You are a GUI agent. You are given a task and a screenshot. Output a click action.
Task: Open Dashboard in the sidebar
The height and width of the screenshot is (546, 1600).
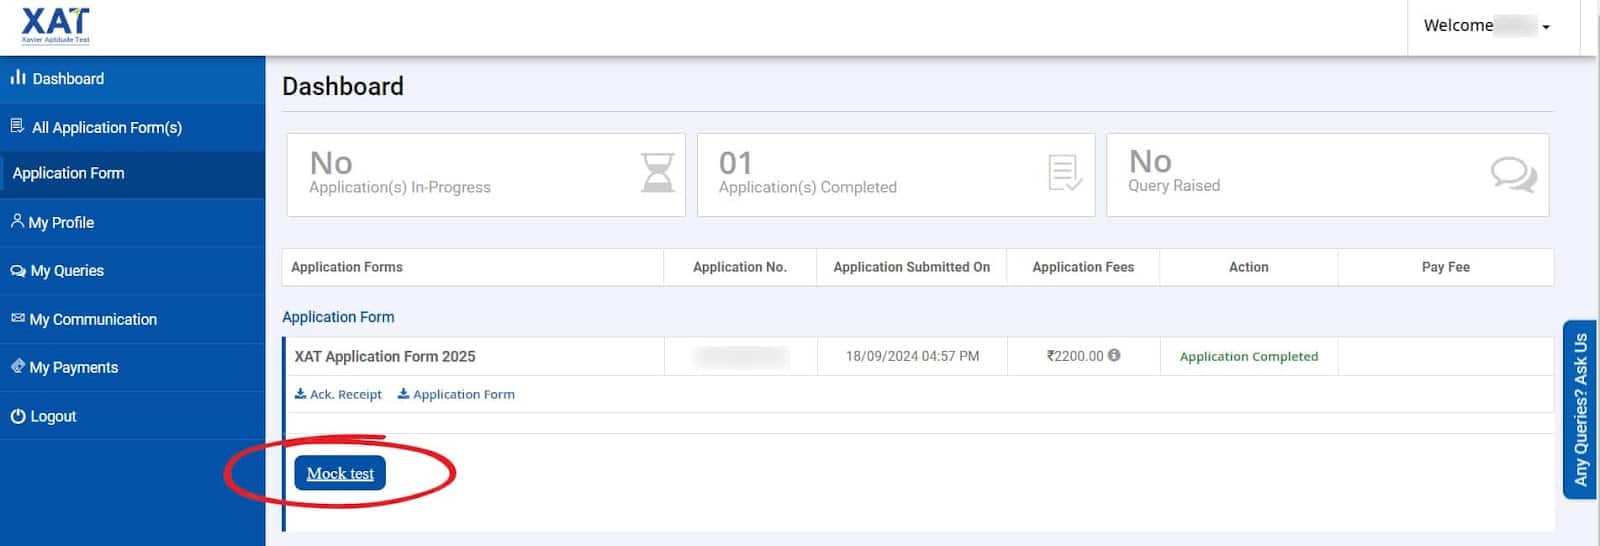tap(132, 79)
